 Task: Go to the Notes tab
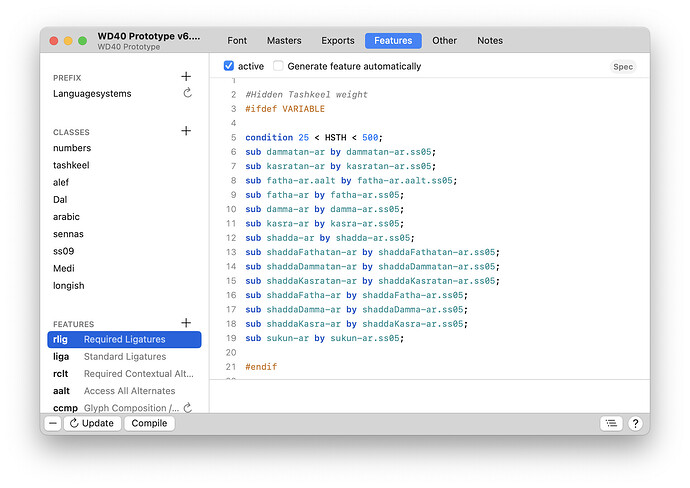(x=490, y=41)
